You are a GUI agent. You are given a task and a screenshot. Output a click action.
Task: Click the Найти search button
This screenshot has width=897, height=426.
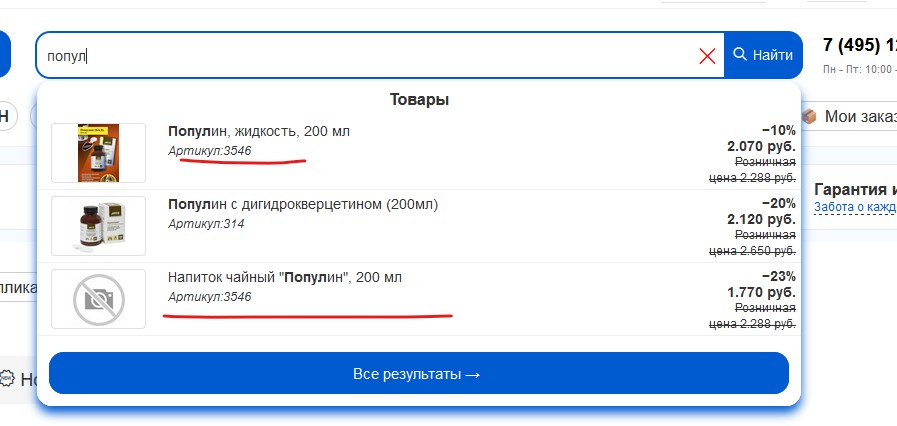click(763, 55)
